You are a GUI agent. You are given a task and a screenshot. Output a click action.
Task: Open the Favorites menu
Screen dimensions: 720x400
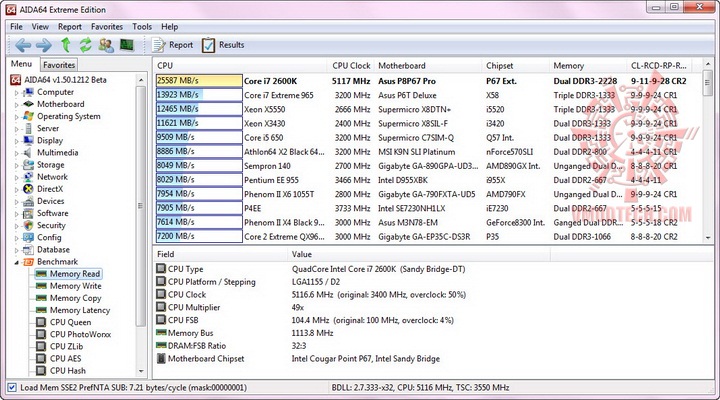tap(107, 27)
